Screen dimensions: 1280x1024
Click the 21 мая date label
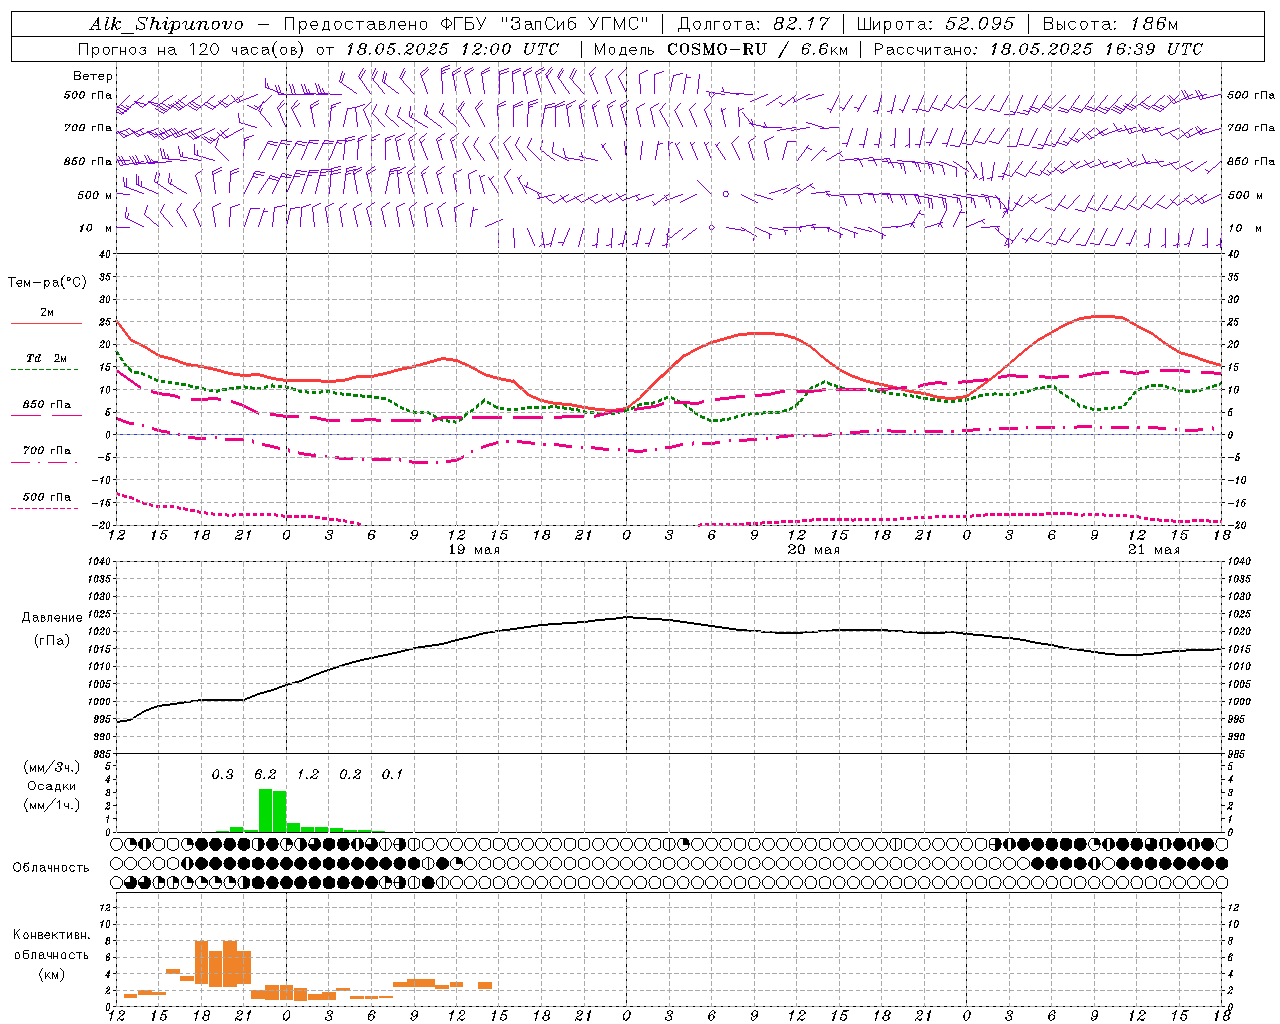coord(1153,550)
